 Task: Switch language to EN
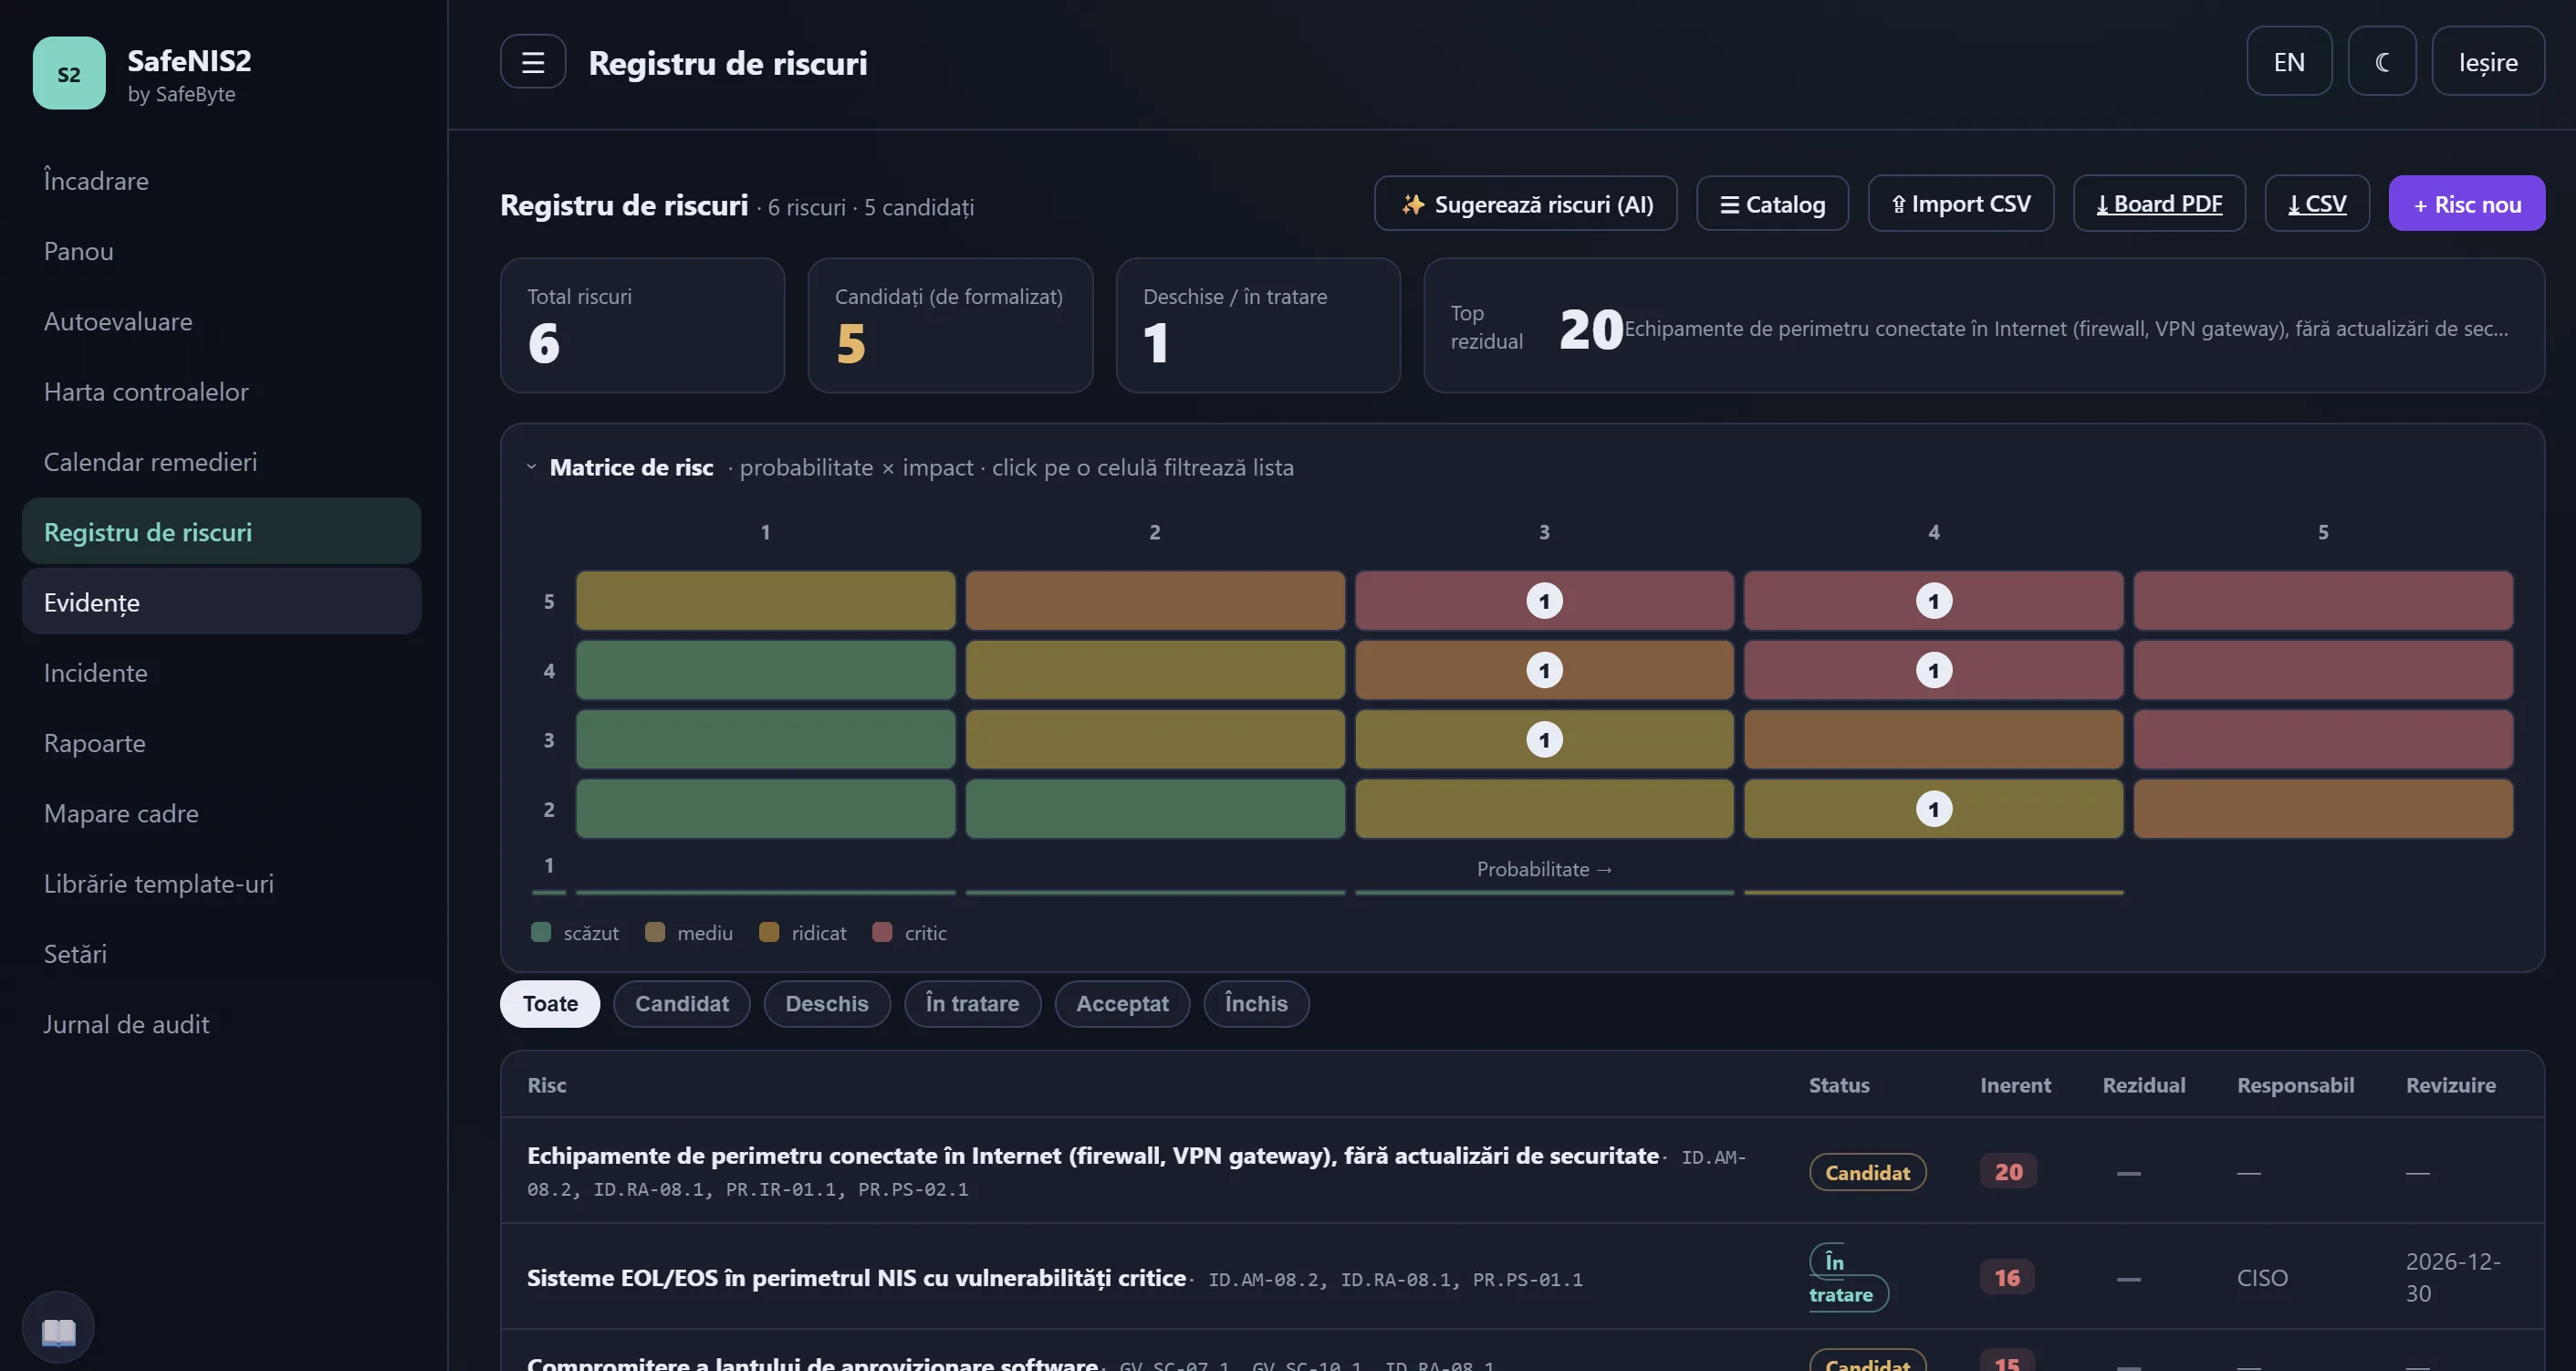coord(2289,62)
